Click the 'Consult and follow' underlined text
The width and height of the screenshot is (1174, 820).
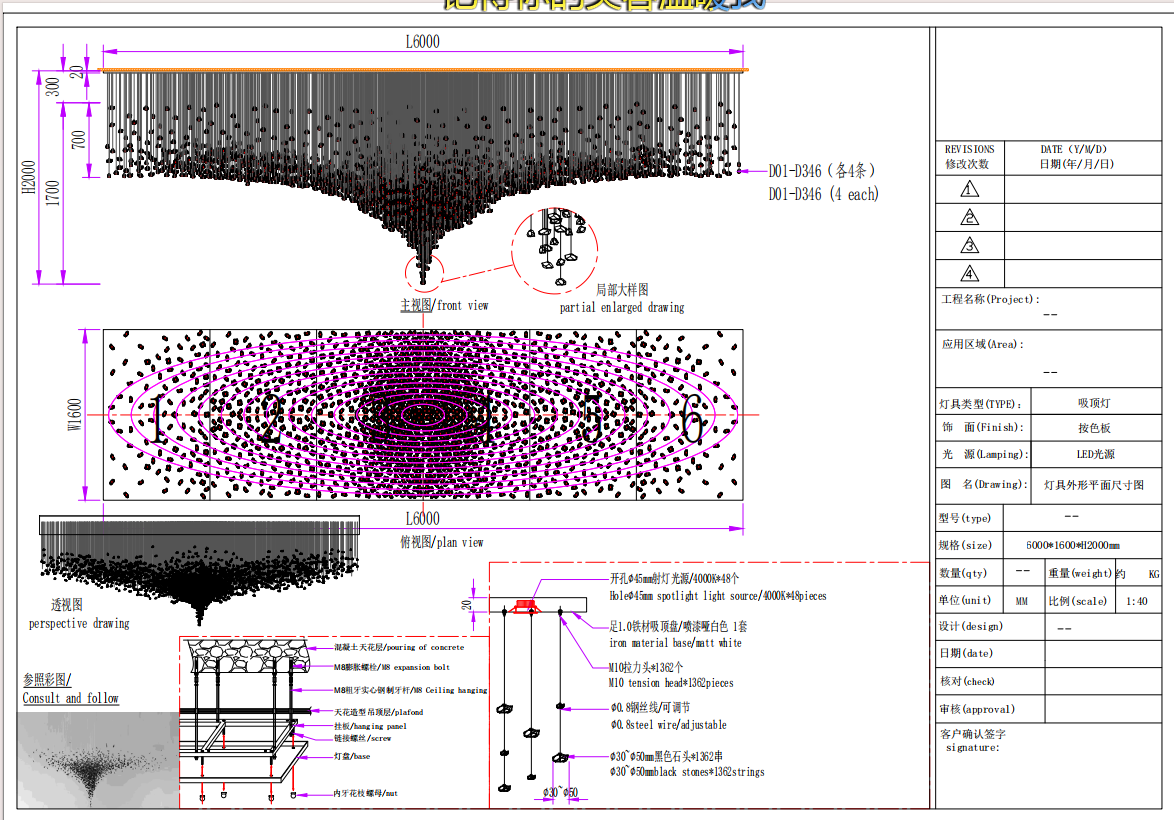click(x=70, y=698)
